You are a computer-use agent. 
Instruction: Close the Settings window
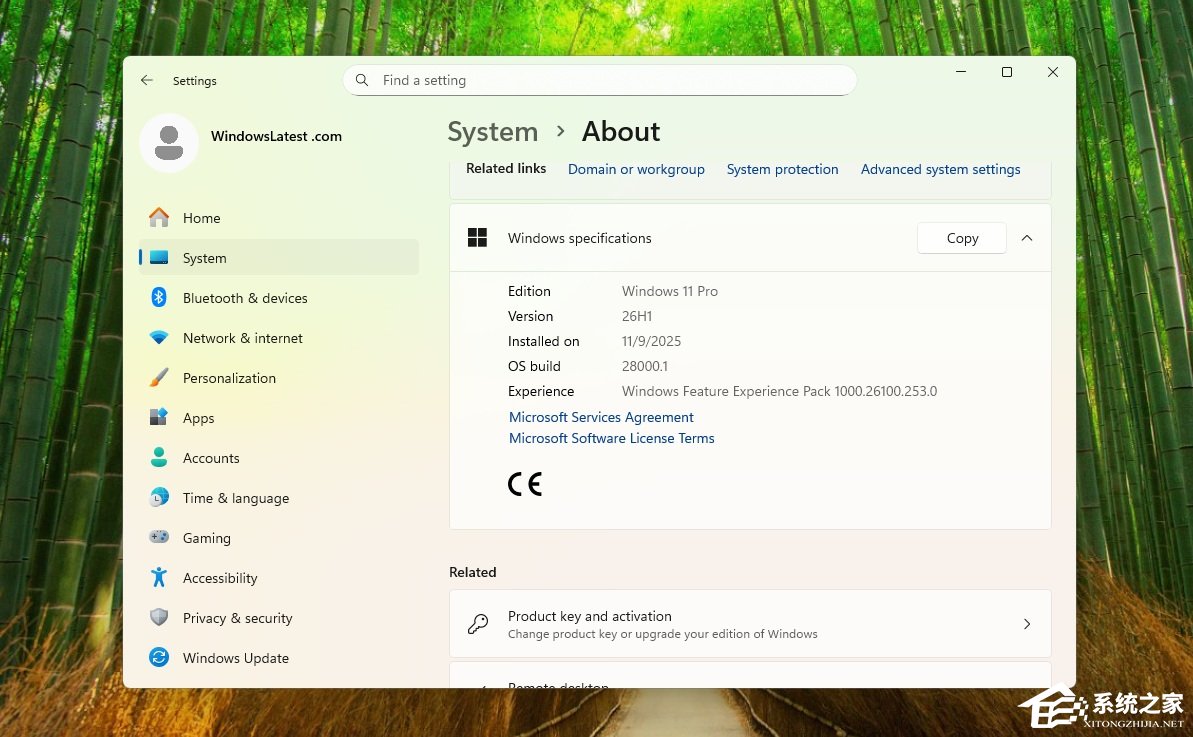(x=1052, y=71)
